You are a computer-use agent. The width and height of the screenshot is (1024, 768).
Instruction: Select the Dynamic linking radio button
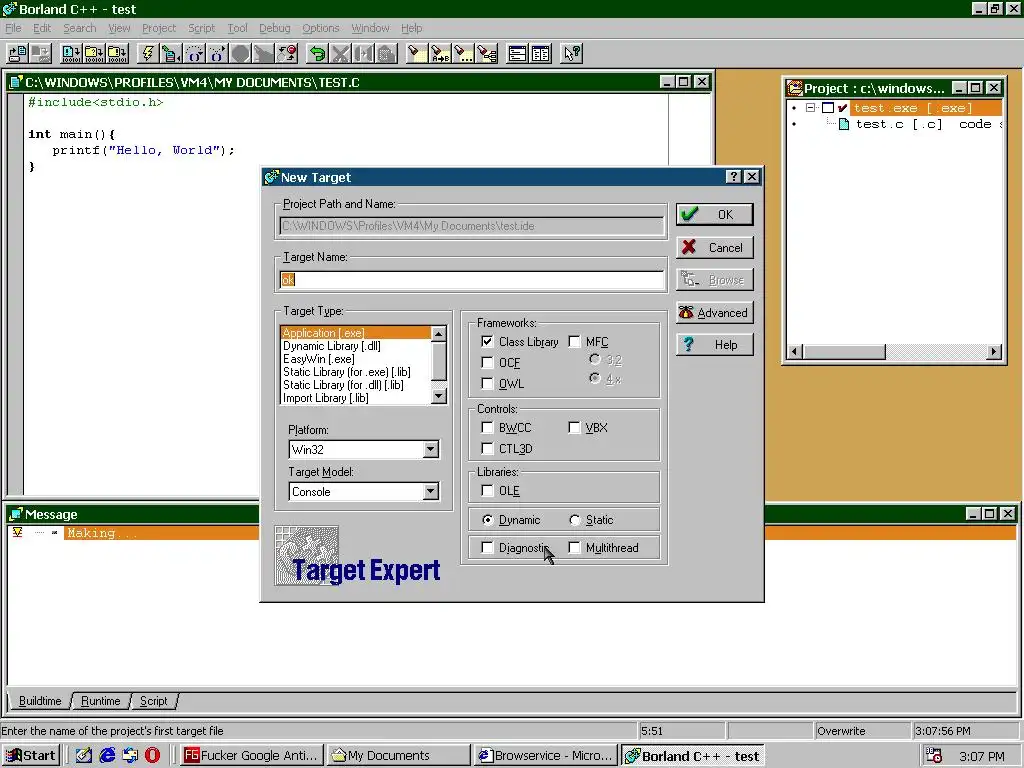click(x=487, y=520)
